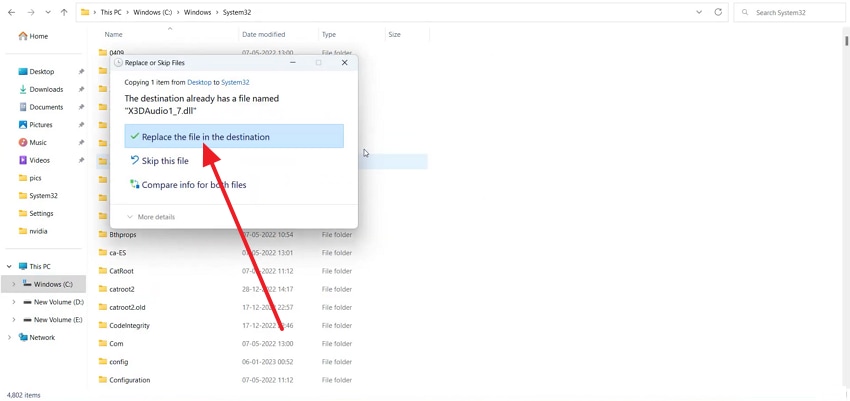Open the nvidia folder in sidebar

[38, 231]
